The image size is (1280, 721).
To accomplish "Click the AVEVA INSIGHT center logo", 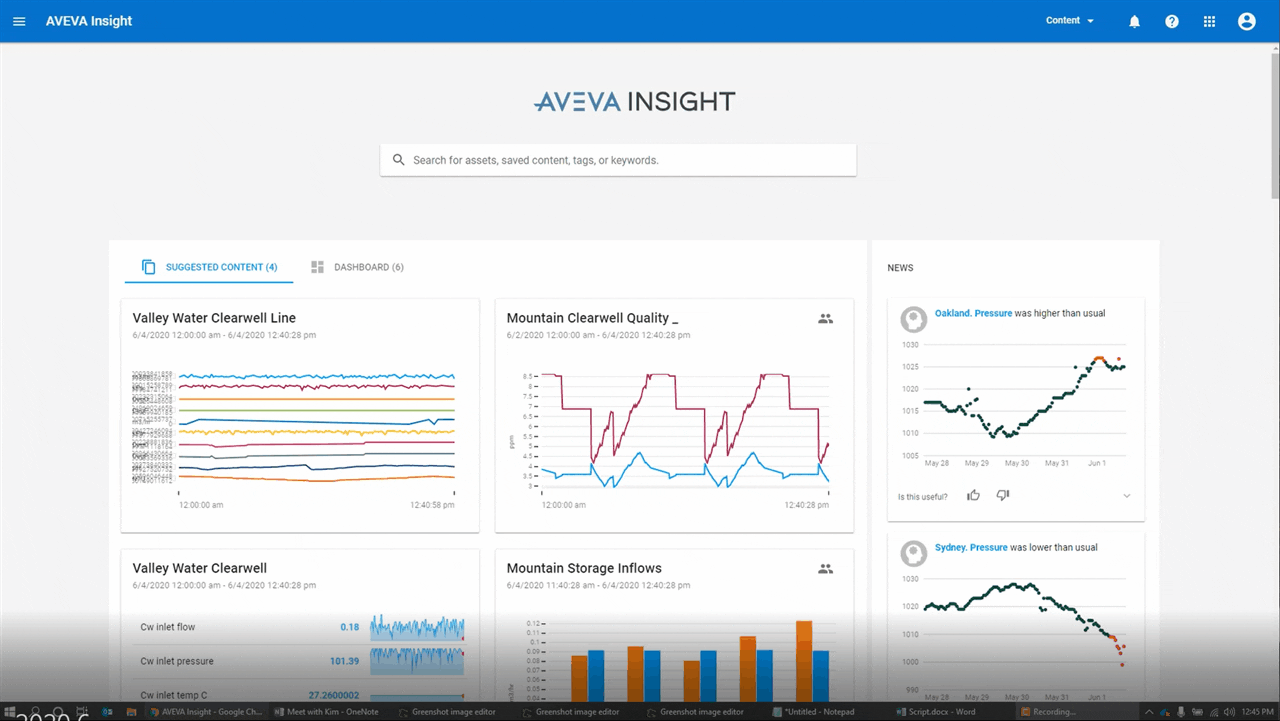I will [x=635, y=101].
